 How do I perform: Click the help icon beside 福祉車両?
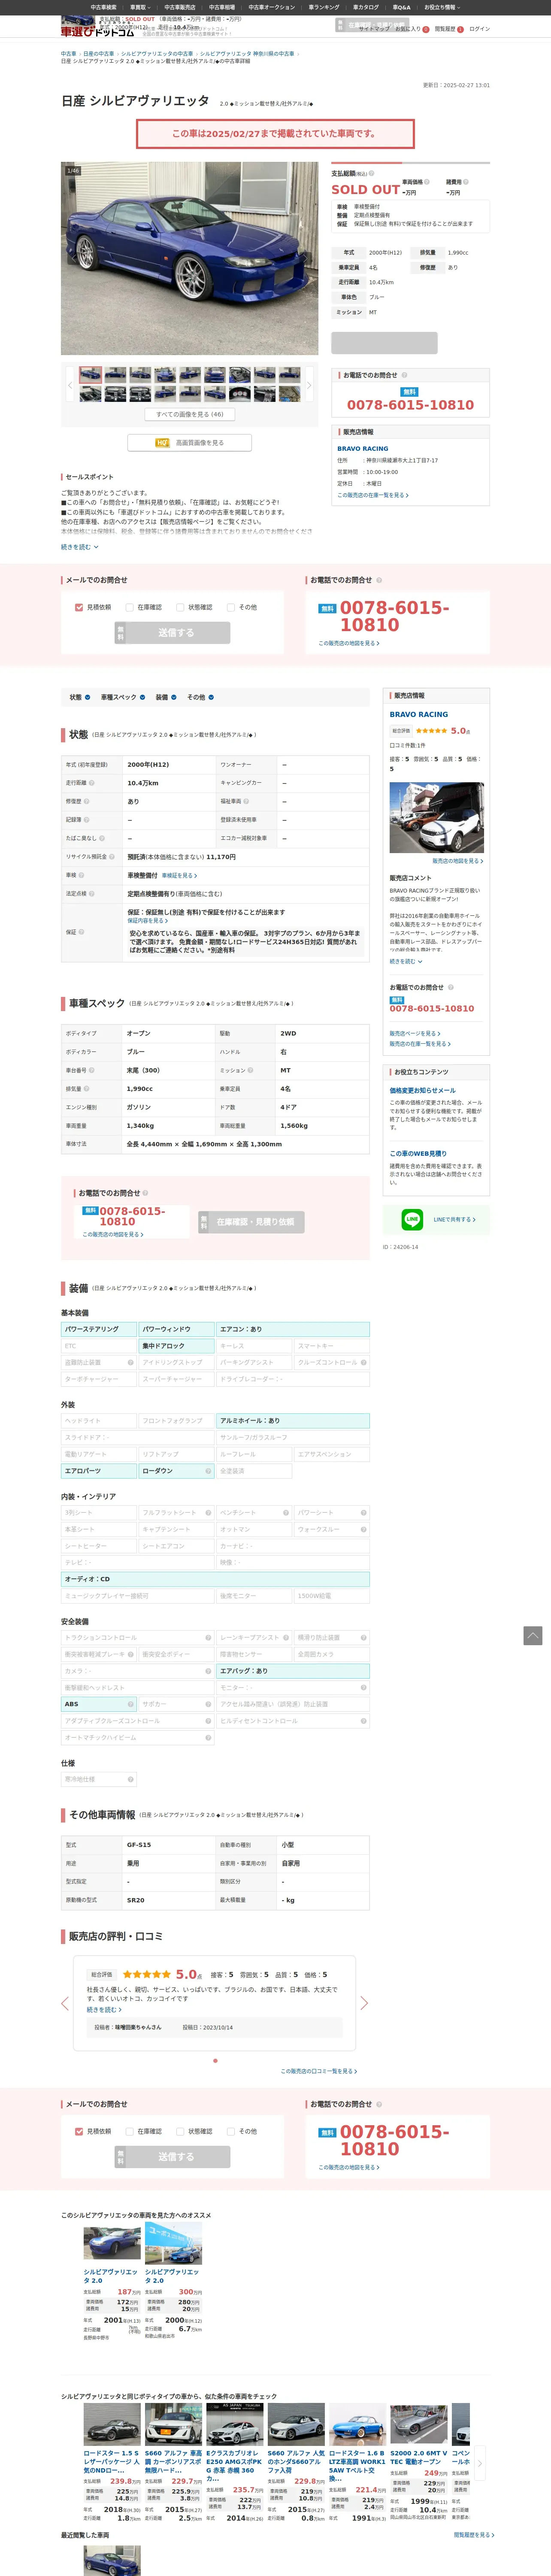pos(246,801)
